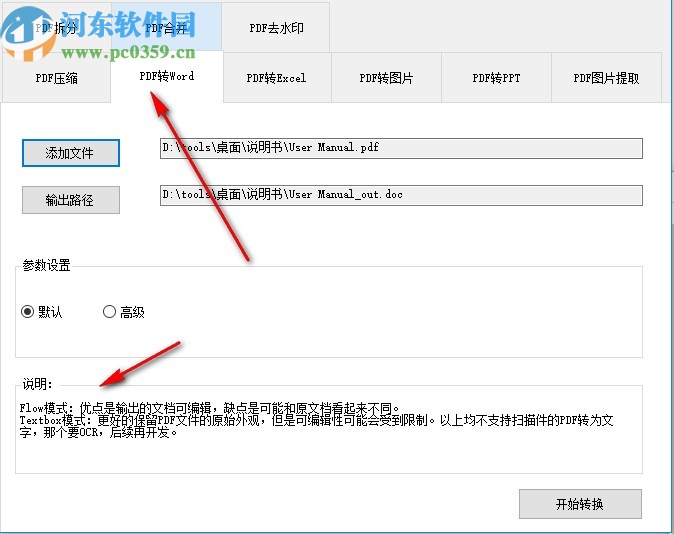Click the Textbox模式 description line
Screen dimensions: 674x534
316,426
